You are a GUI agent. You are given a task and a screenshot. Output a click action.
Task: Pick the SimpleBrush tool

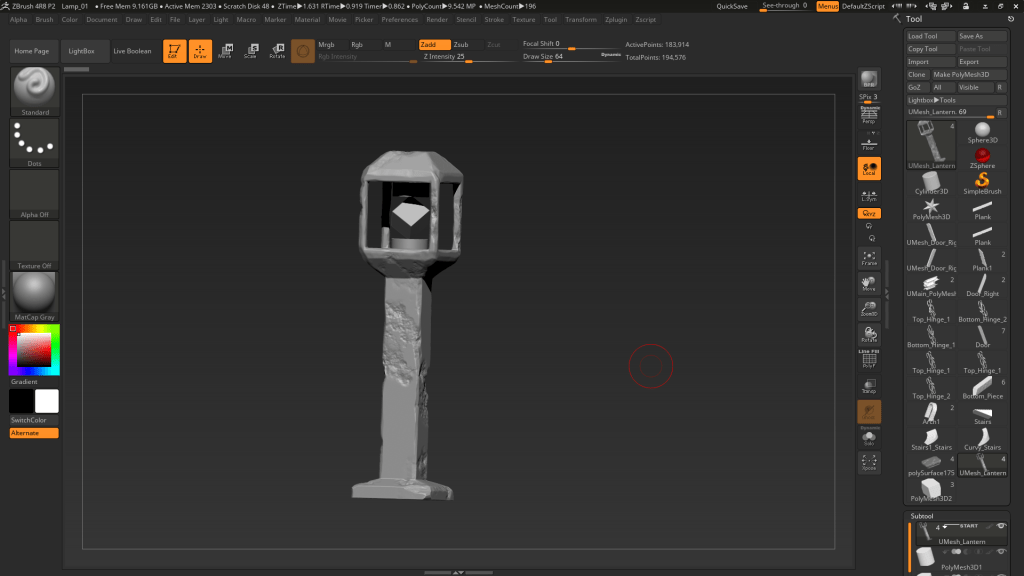point(982,181)
